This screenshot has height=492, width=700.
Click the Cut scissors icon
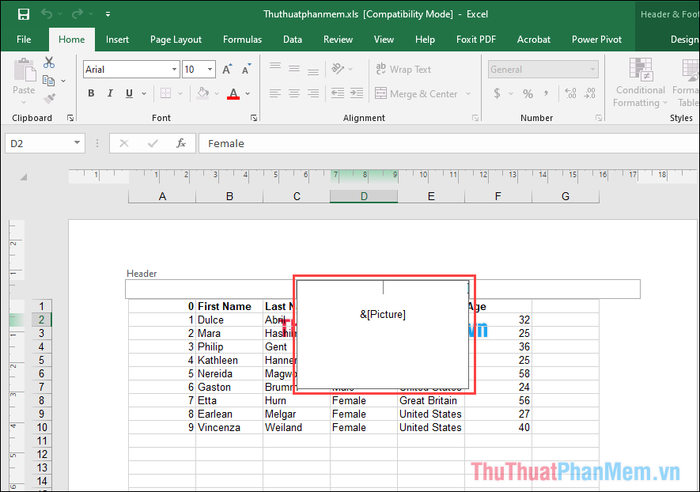49,63
